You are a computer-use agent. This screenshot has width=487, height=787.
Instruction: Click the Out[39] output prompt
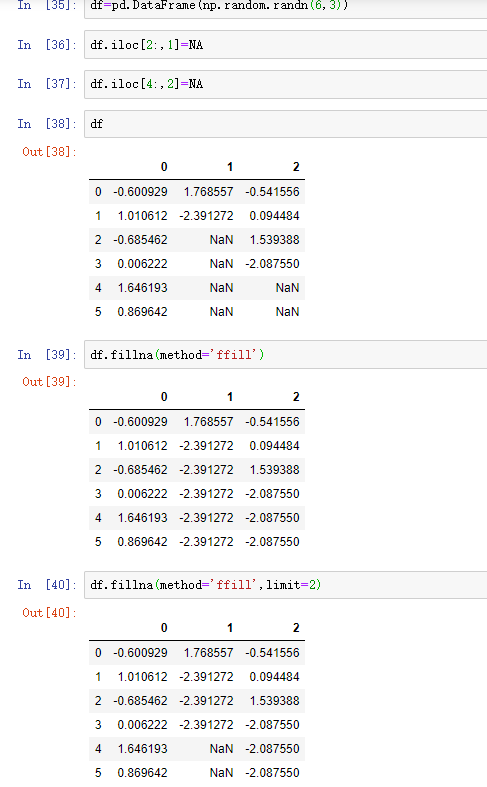pos(49,382)
